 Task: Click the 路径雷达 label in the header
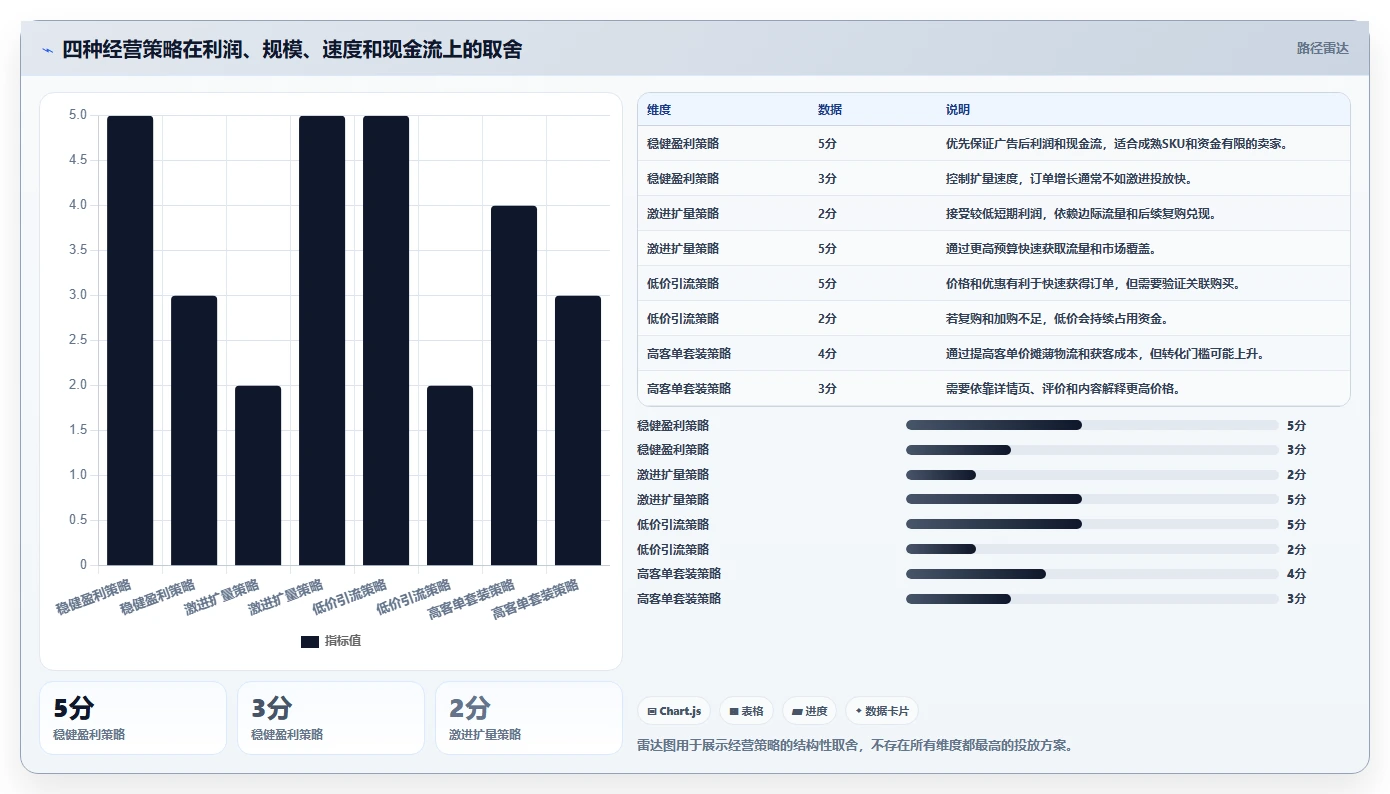(x=1323, y=48)
